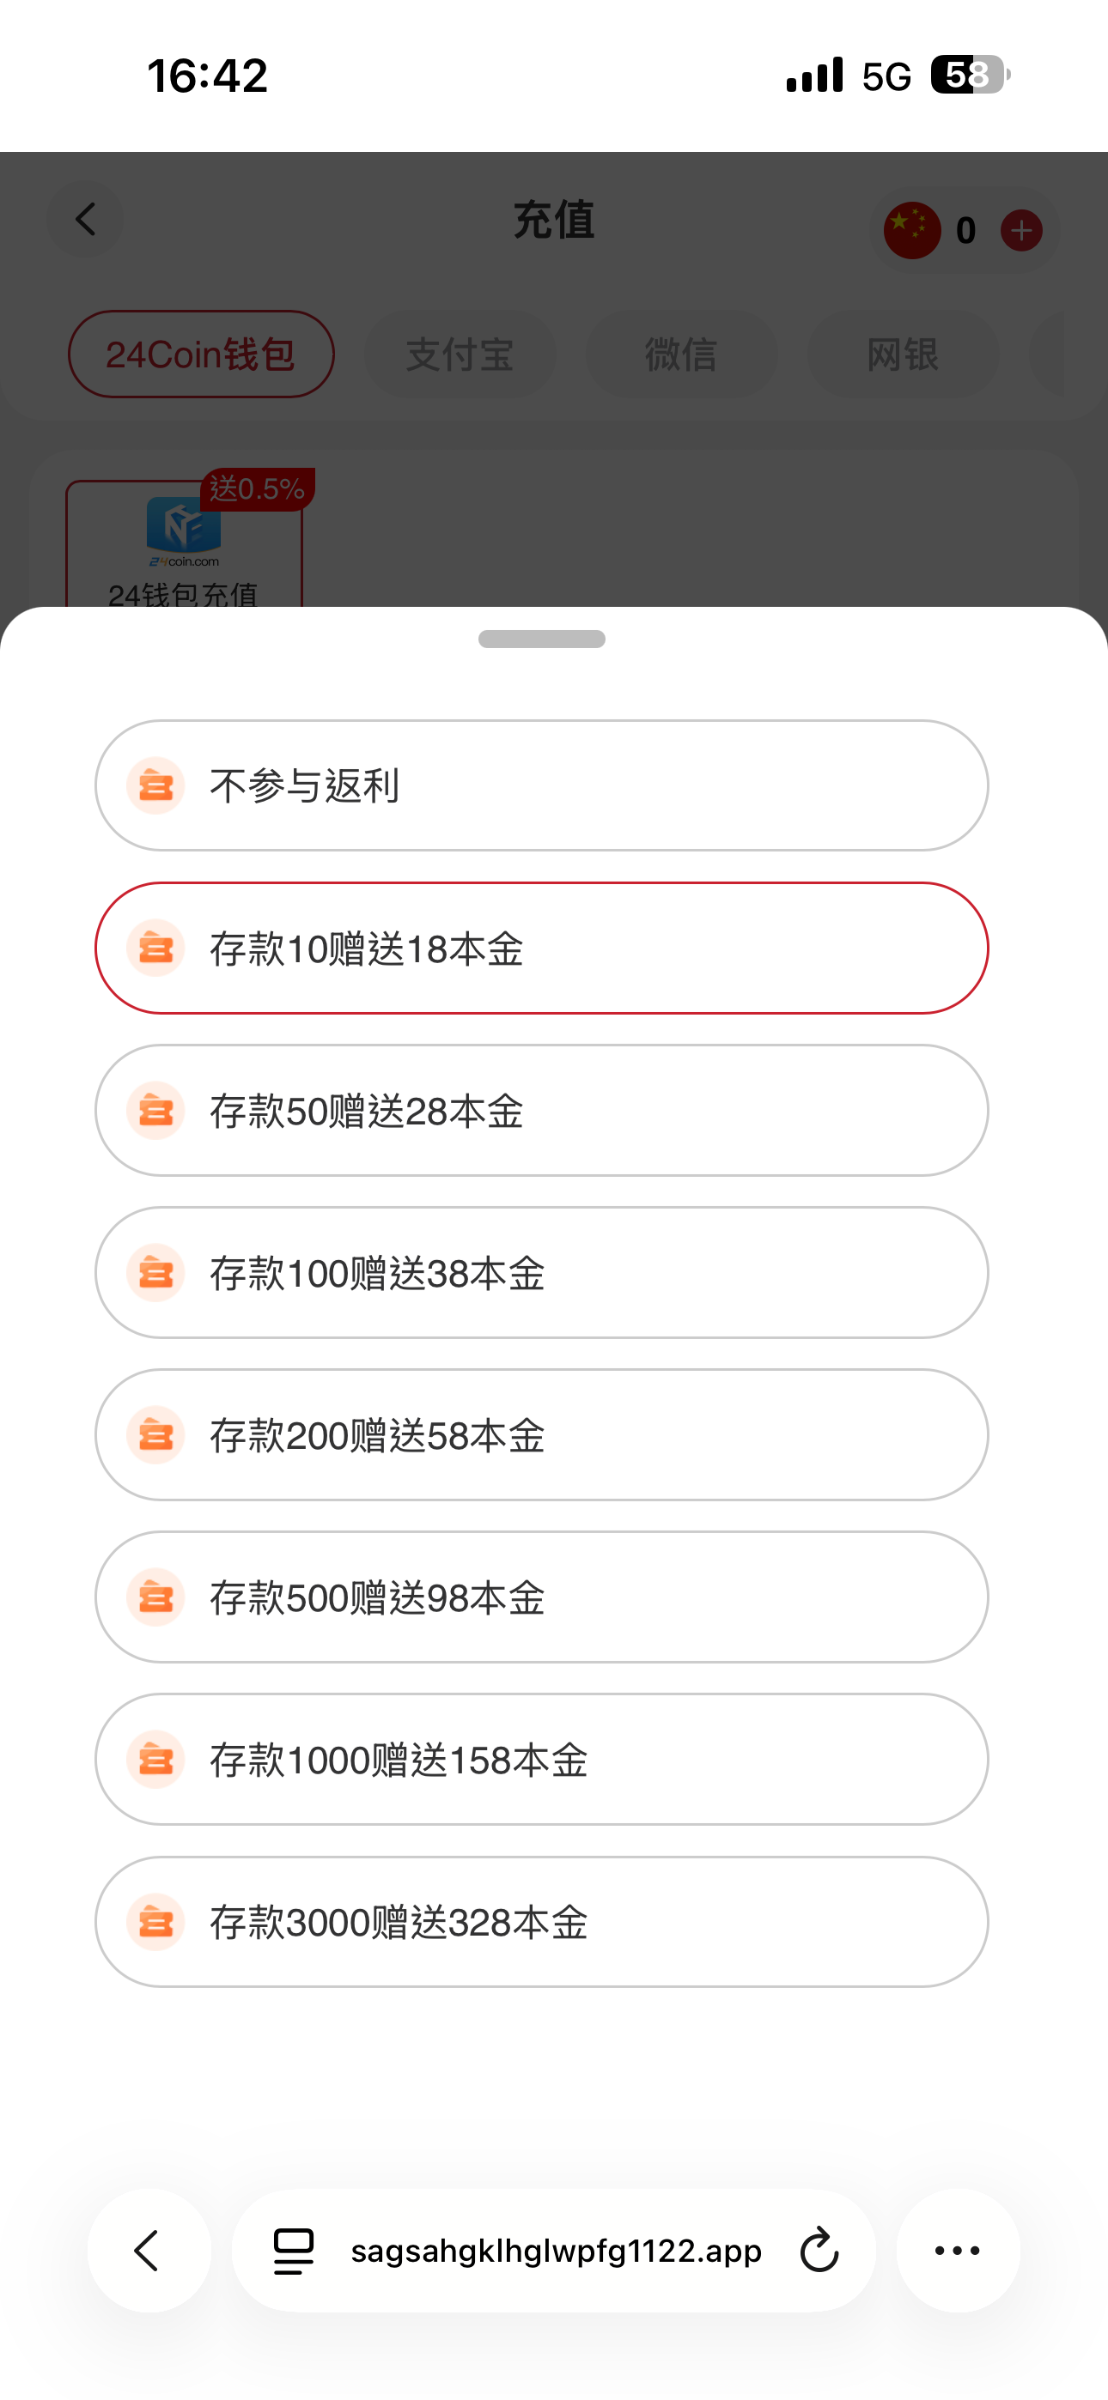Choose 存款50赠送28本金 bonus option
The image size is (1108, 2400).
[x=541, y=1111]
